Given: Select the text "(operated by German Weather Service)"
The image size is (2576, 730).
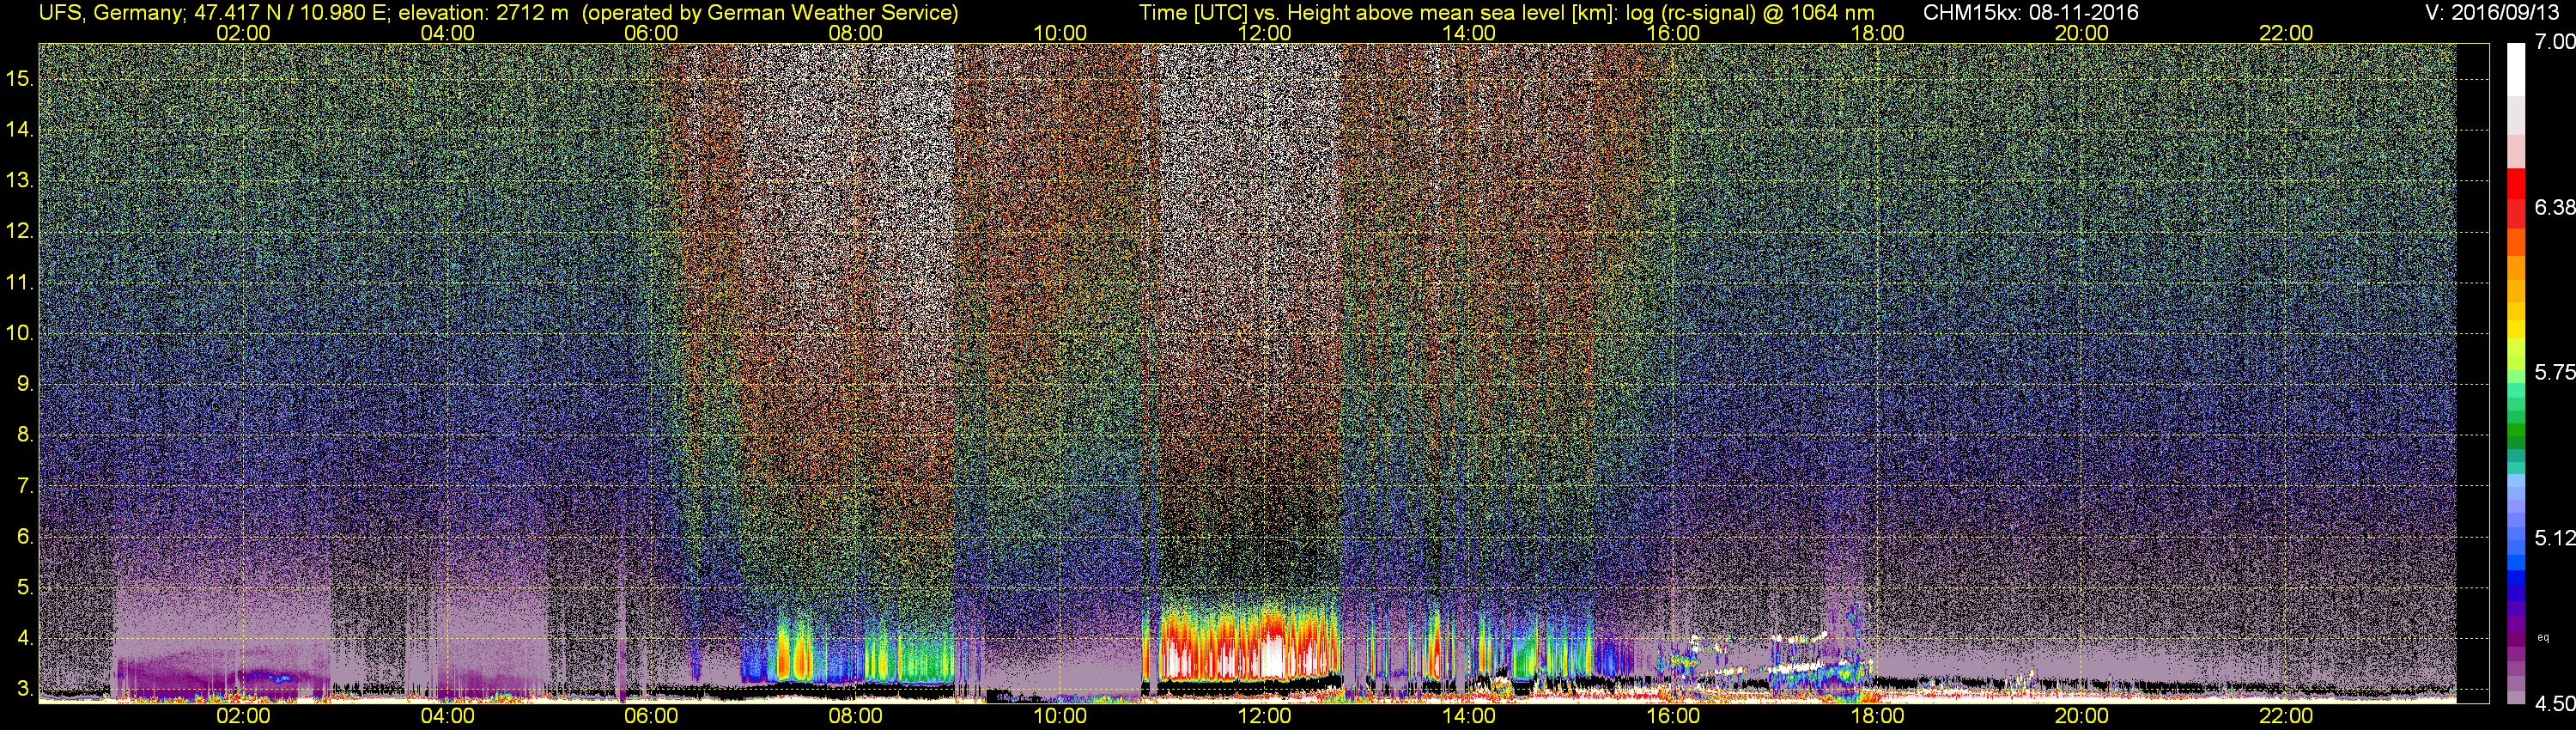Looking at the screenshot, I should (x=771, y=12).
